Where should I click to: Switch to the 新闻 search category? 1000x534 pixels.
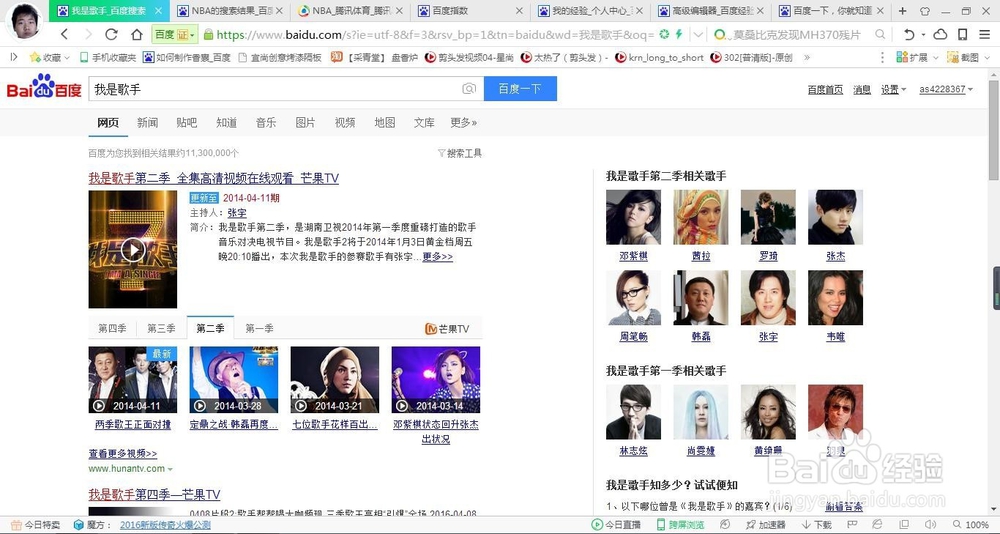[x=147, y=122]
